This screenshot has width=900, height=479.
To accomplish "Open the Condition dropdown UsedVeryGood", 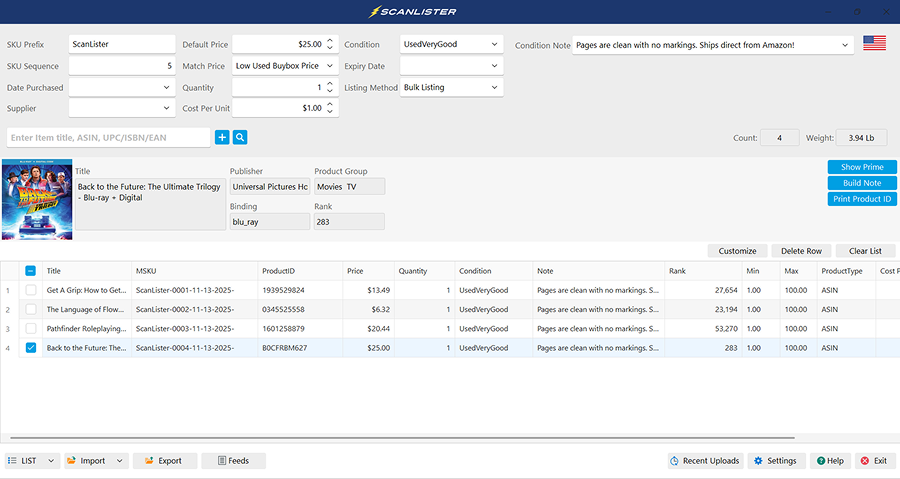I will tap(451, 44).
